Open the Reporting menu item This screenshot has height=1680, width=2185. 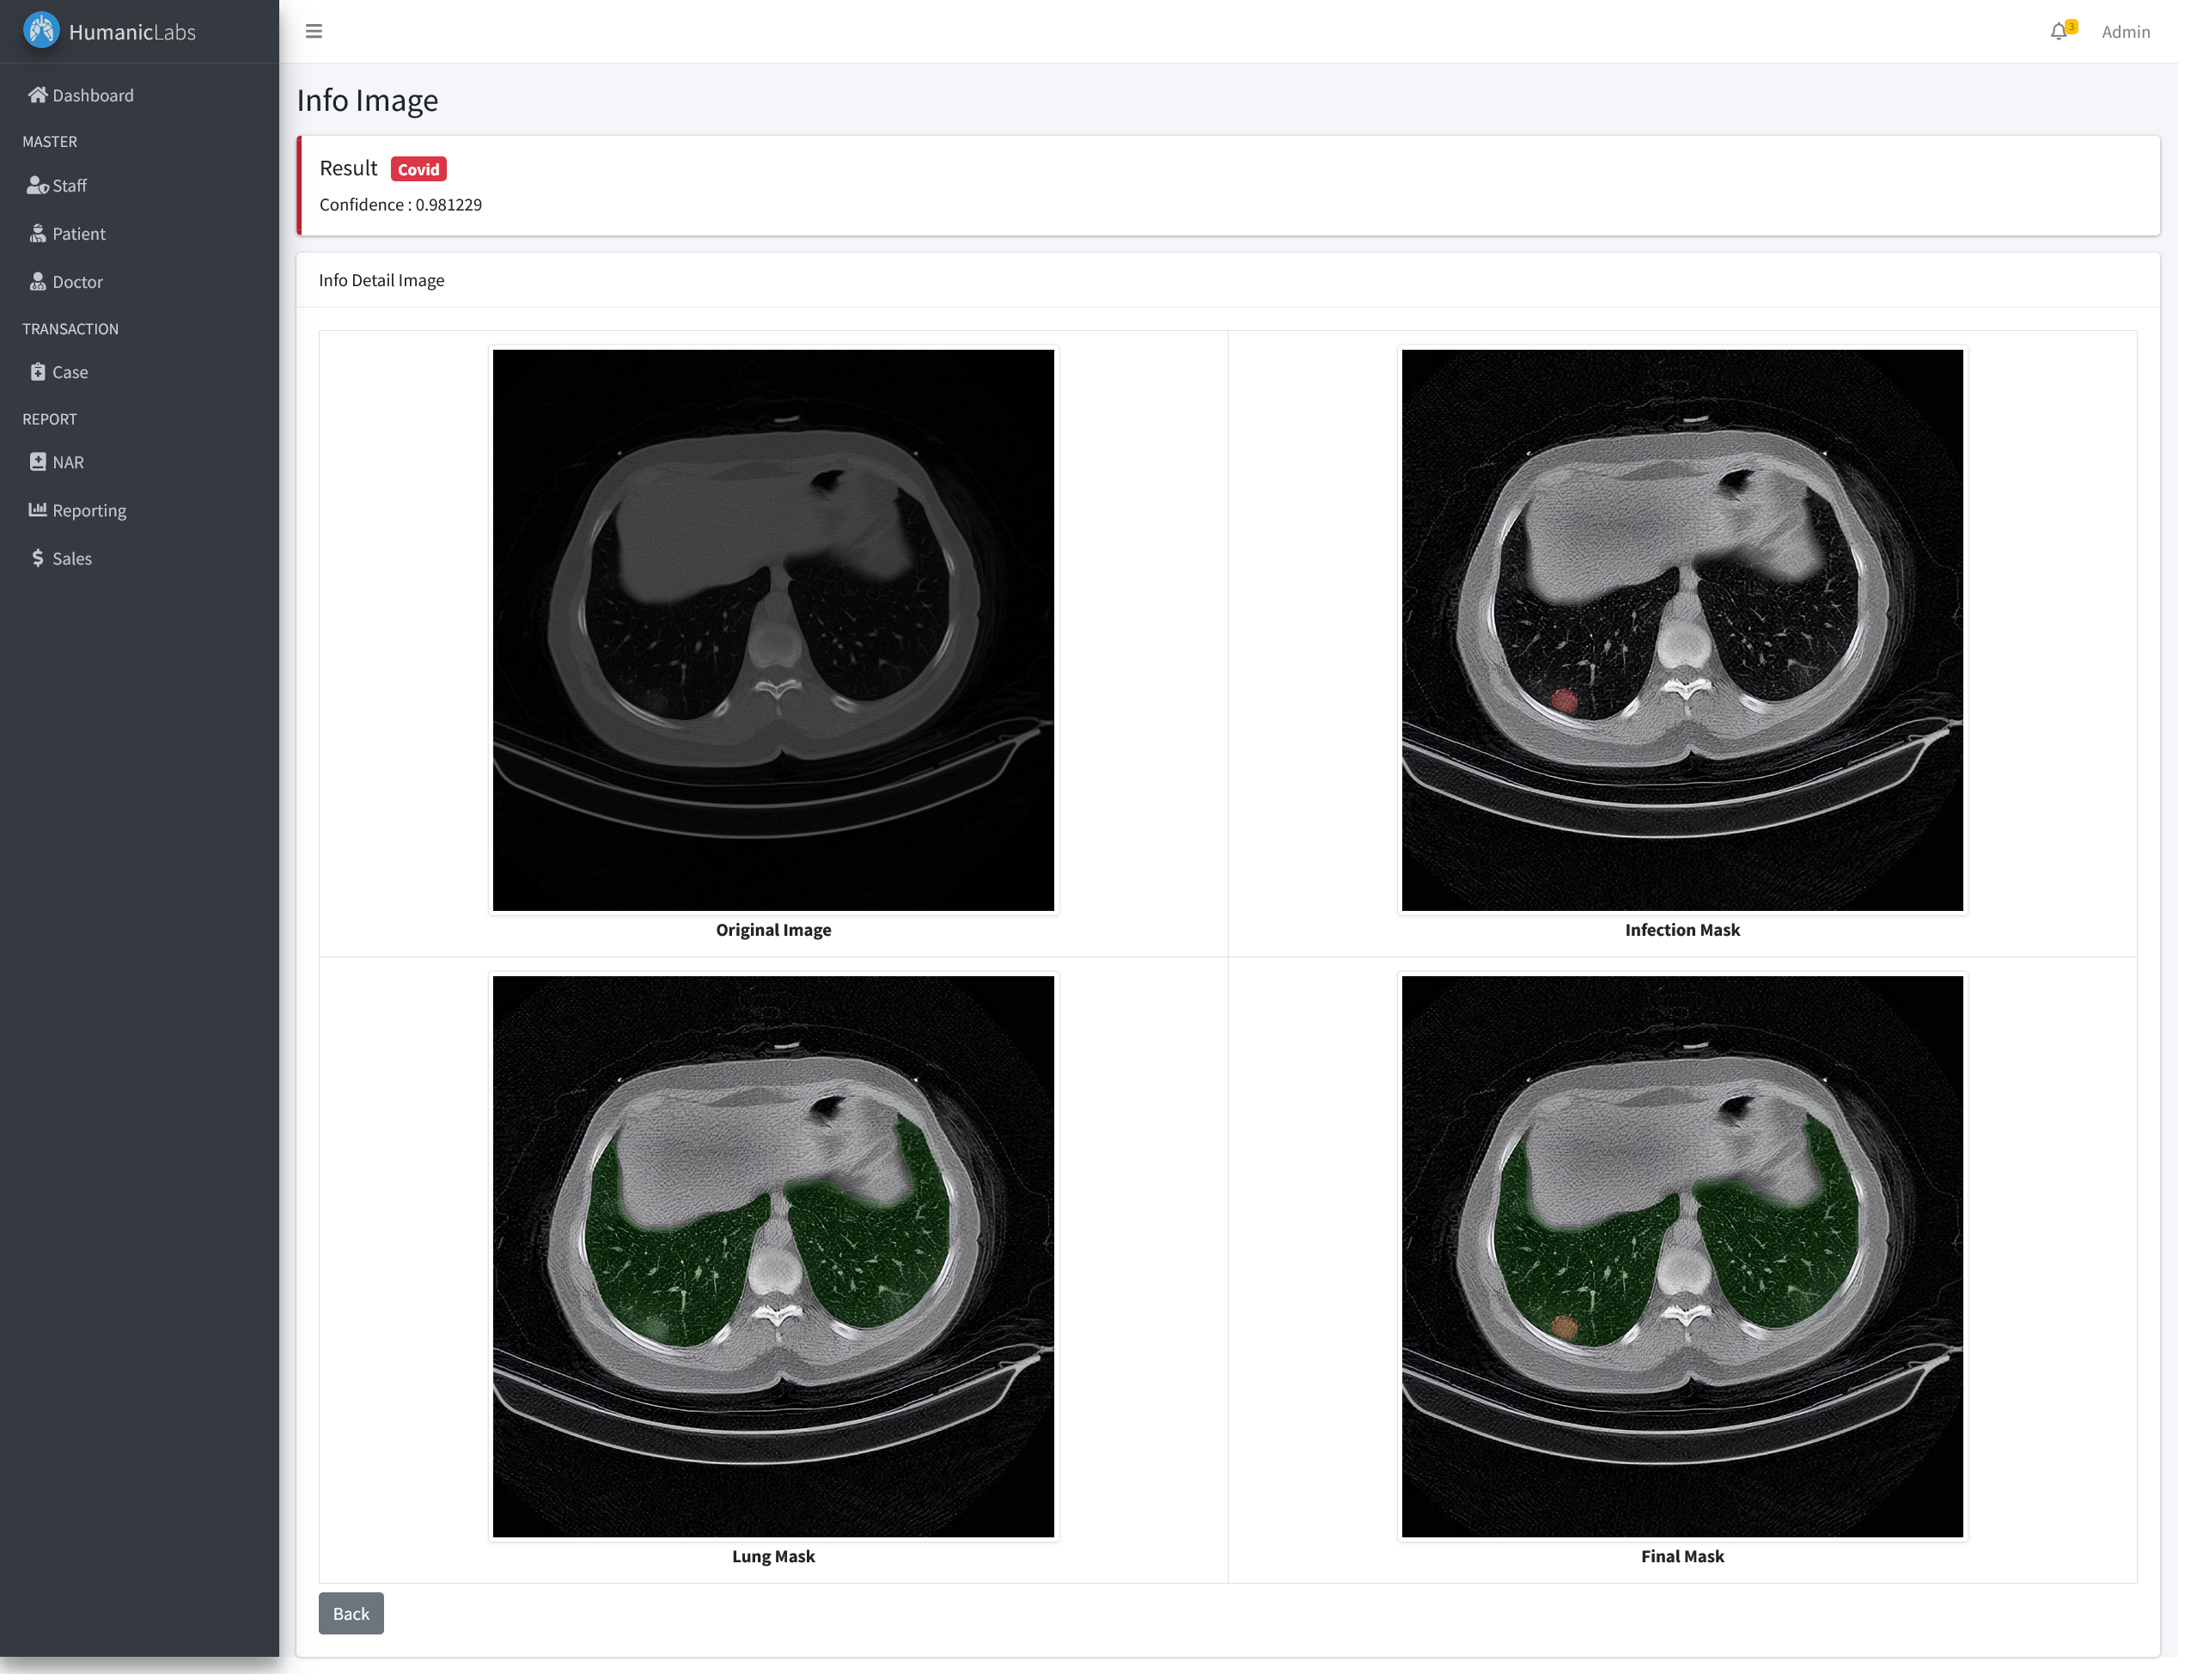tap(89, 510)
